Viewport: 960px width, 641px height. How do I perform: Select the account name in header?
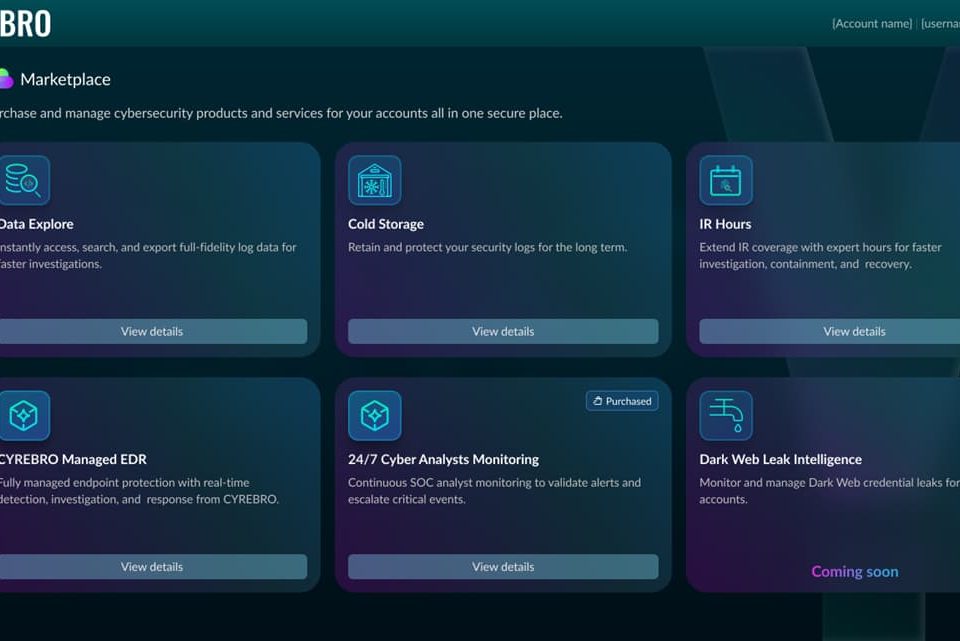(872, 24)
